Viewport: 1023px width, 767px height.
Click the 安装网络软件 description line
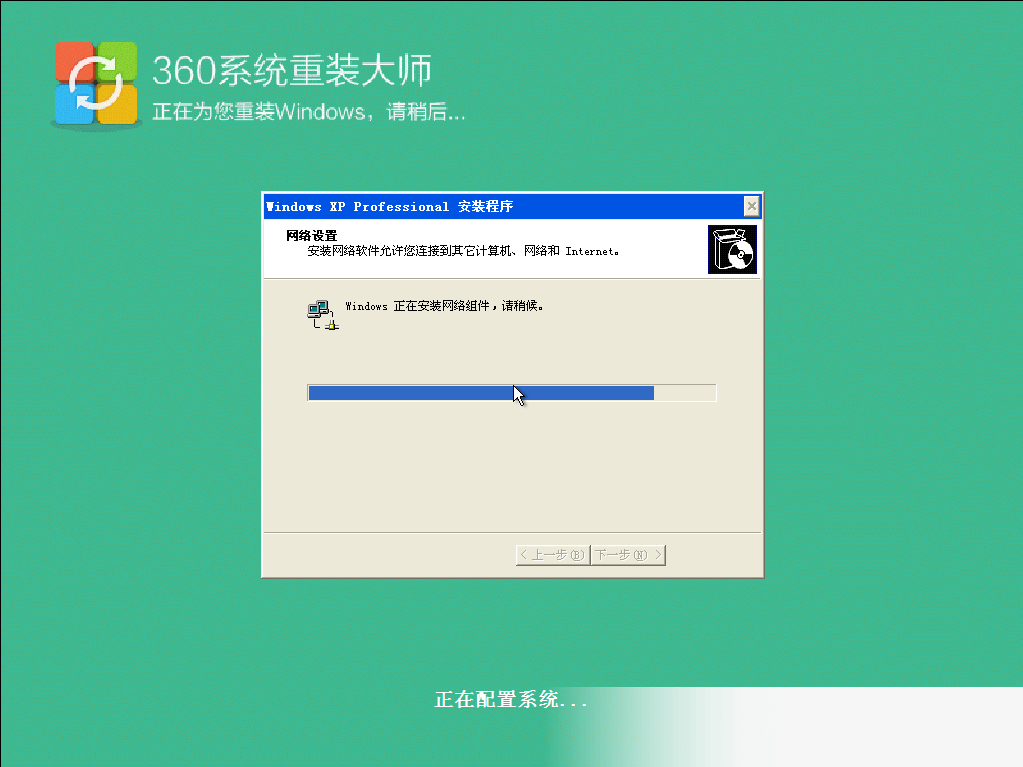(463, 251)
